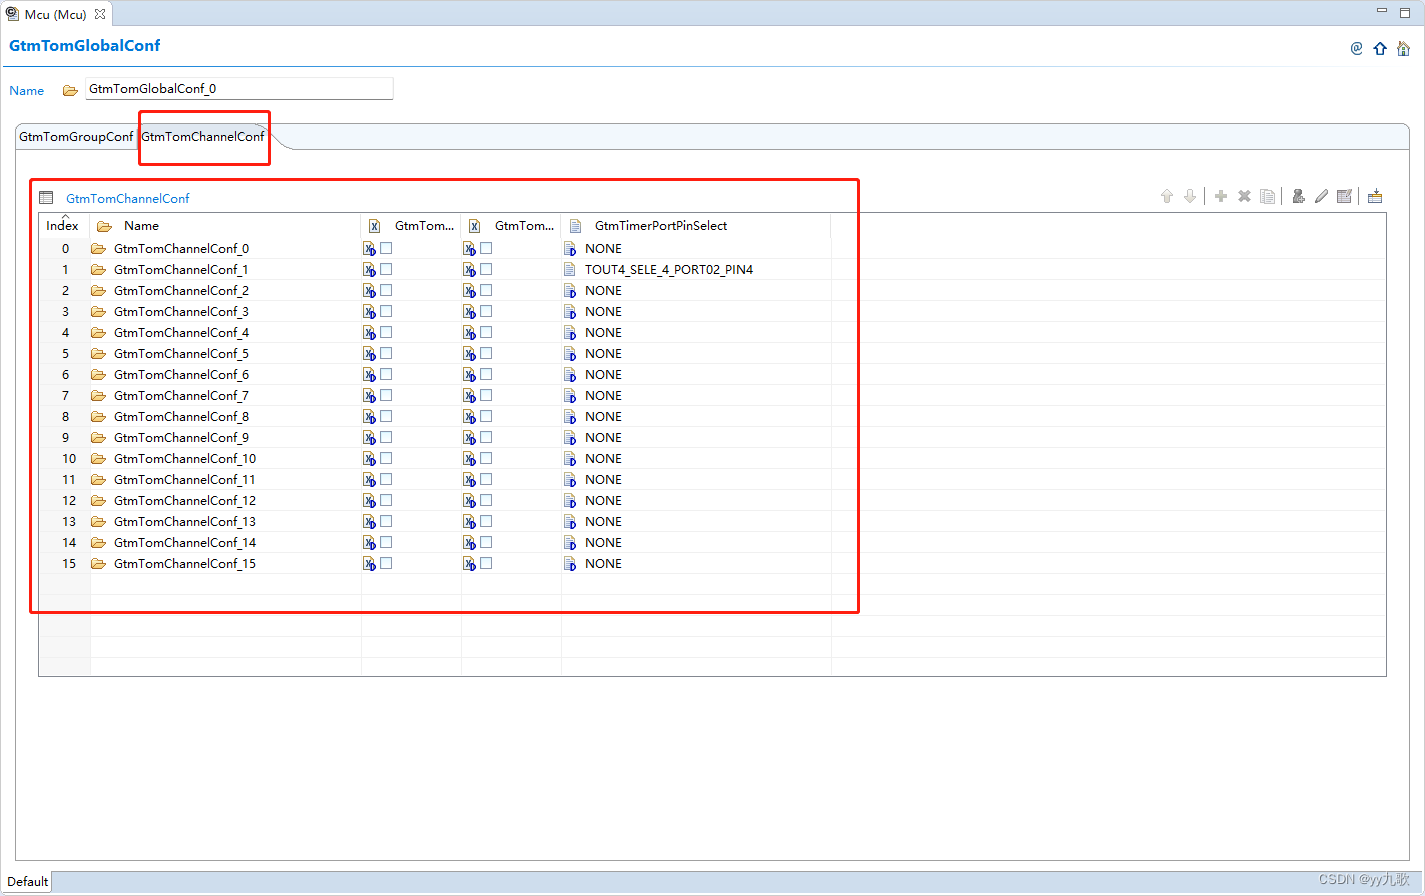Click the folder icon beside the Name field
This screenshot has width=1425, height=896.
click(x=70, y=90)
